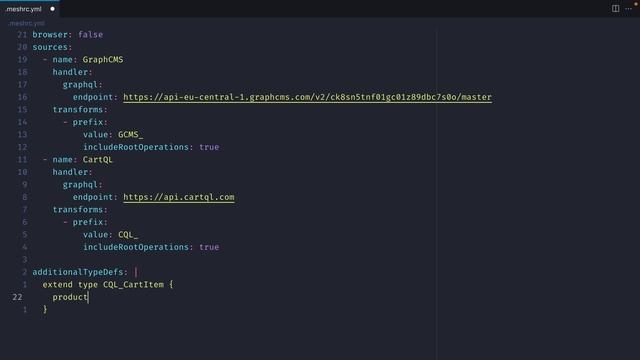Open the https://api.cartql.com link
This screenshot has height=360, width=640.
[179, 197]
